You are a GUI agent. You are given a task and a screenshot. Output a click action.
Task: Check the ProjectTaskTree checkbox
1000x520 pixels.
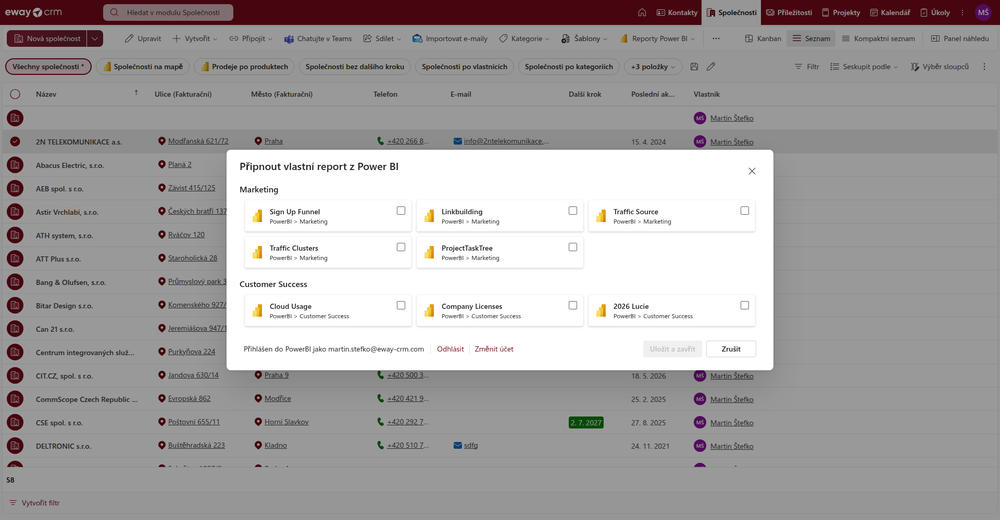[x=573, y=247]
